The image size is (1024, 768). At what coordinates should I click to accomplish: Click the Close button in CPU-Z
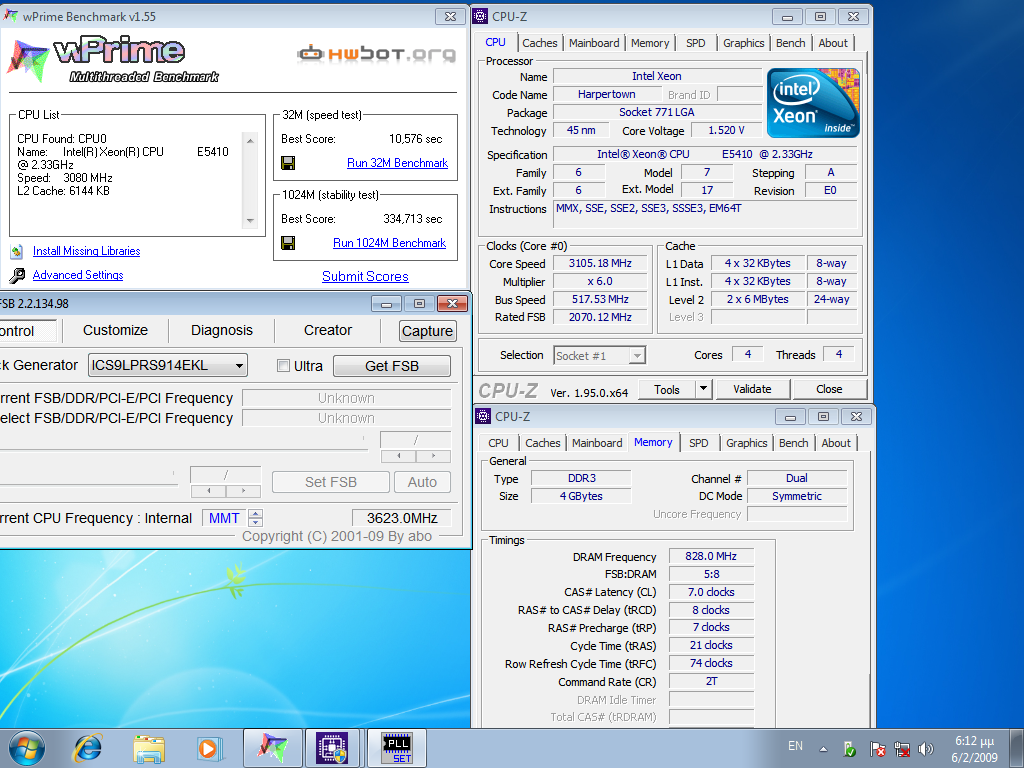pos(829,389)
